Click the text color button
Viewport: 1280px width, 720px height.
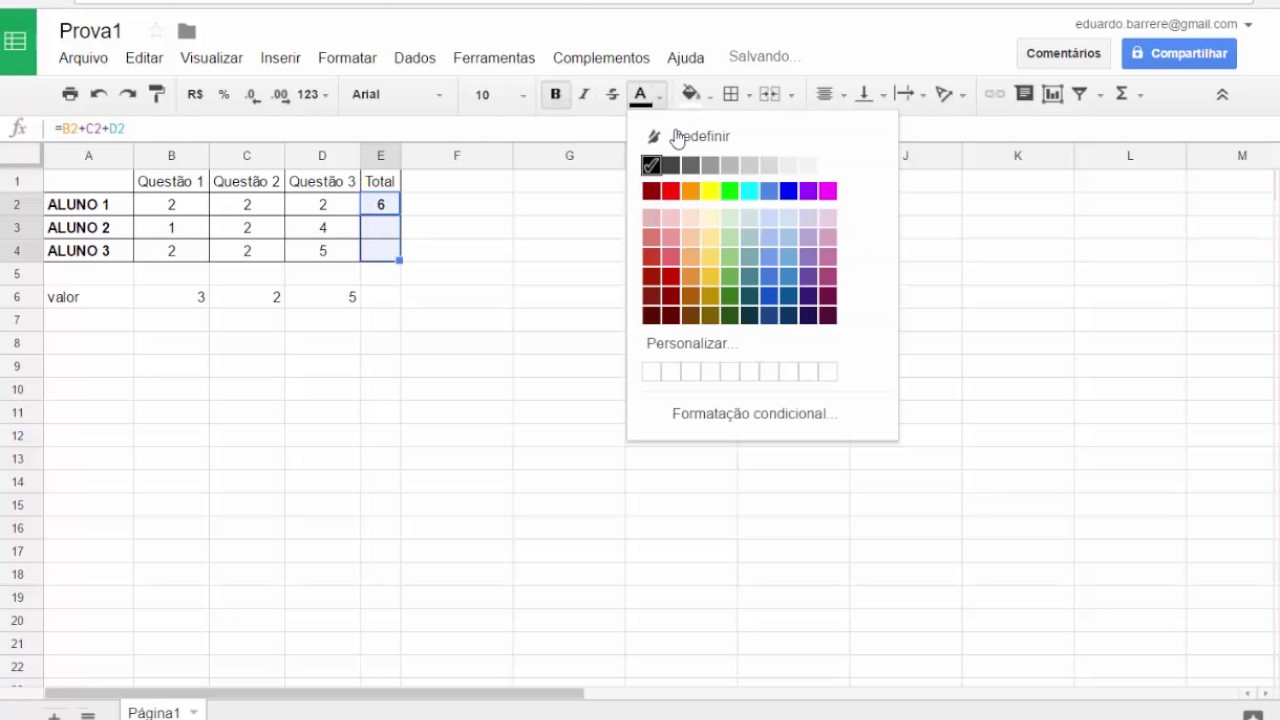[x=641, y=95]
